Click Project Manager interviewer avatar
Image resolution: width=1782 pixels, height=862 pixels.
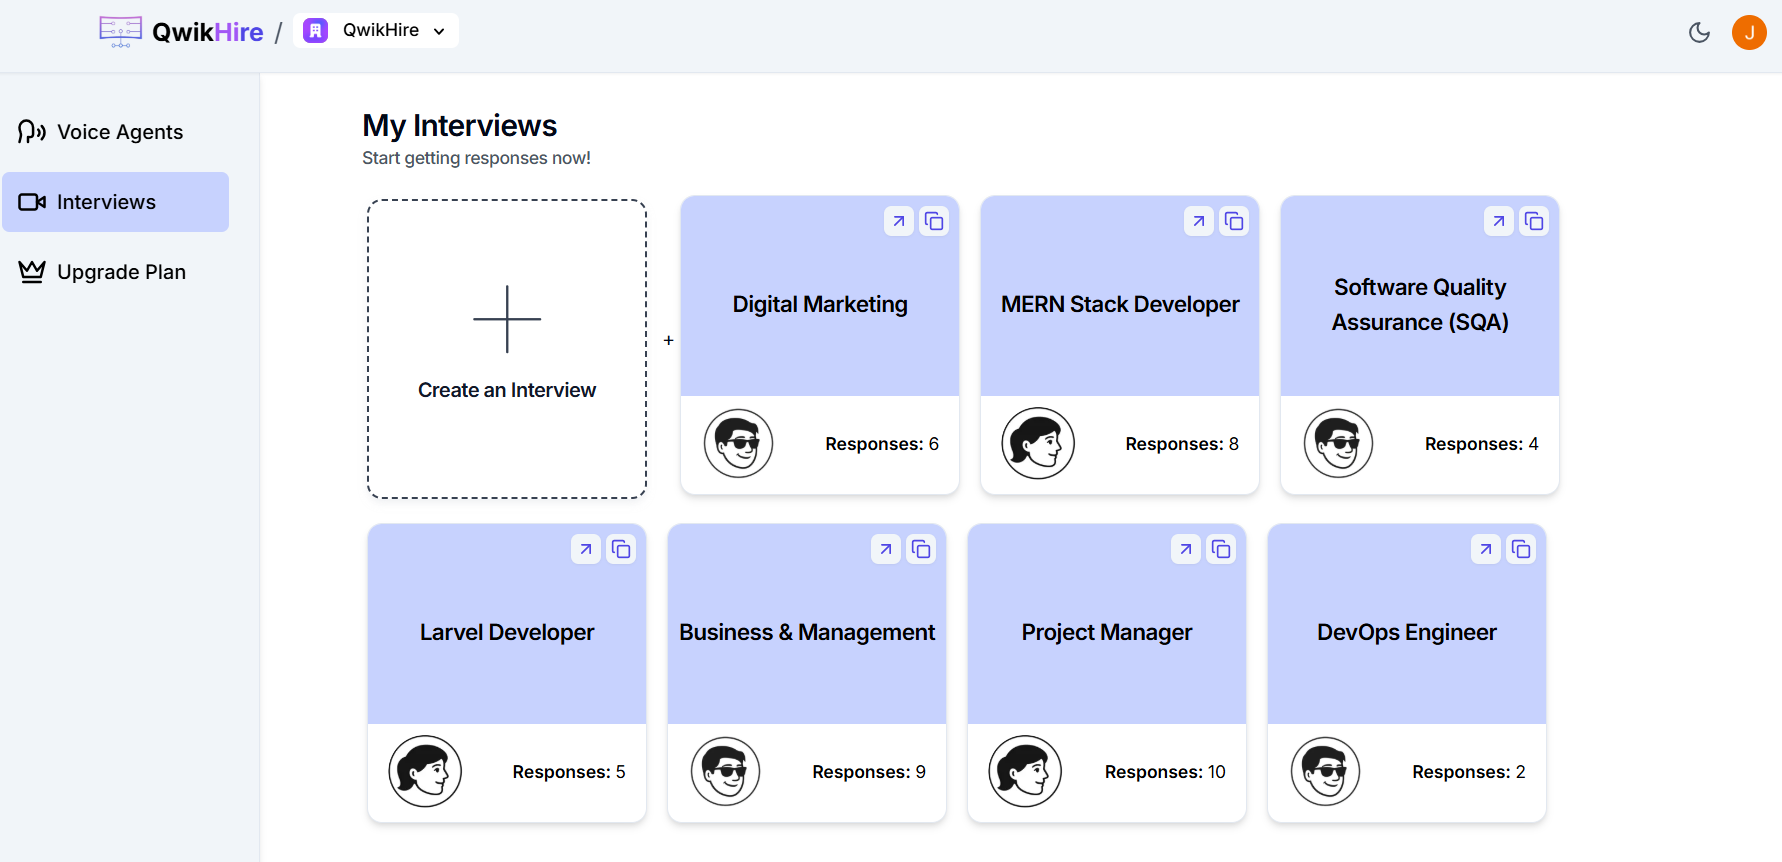click(1025, 771)
